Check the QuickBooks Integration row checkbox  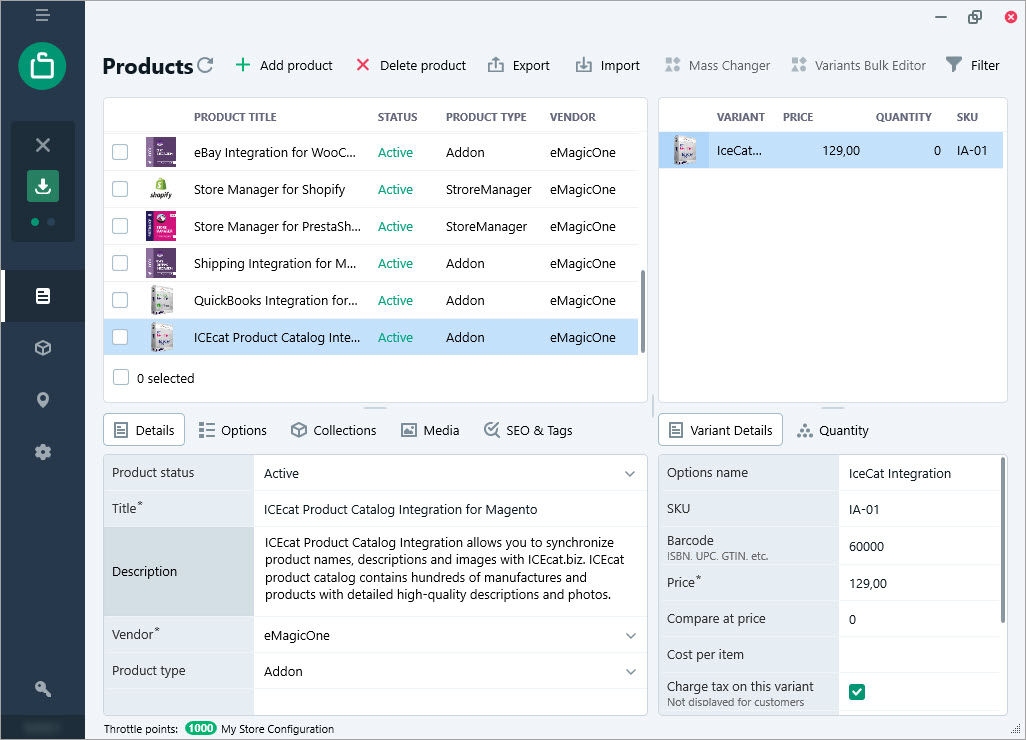coord(120,300)
